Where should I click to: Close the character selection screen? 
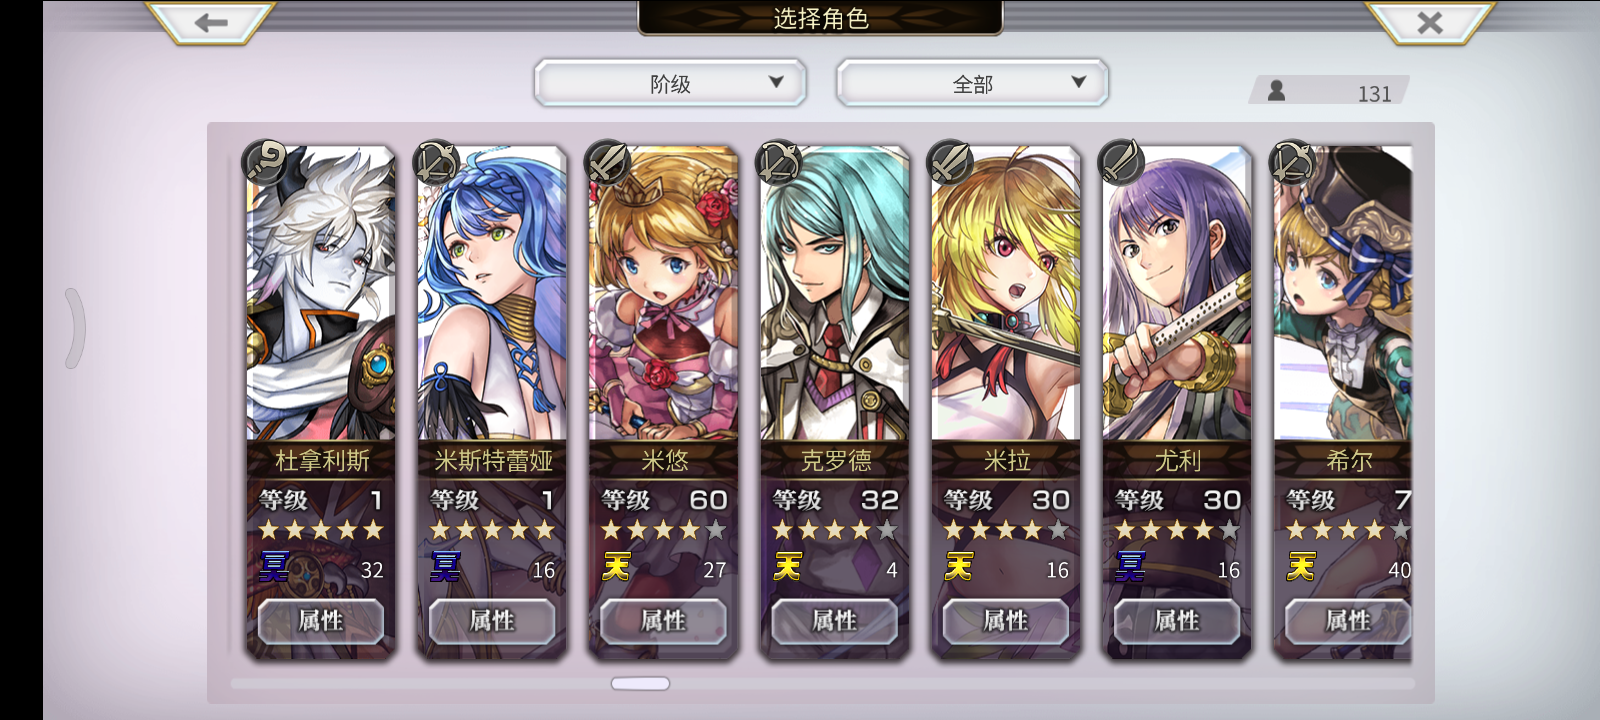[x=1430, y=22]
